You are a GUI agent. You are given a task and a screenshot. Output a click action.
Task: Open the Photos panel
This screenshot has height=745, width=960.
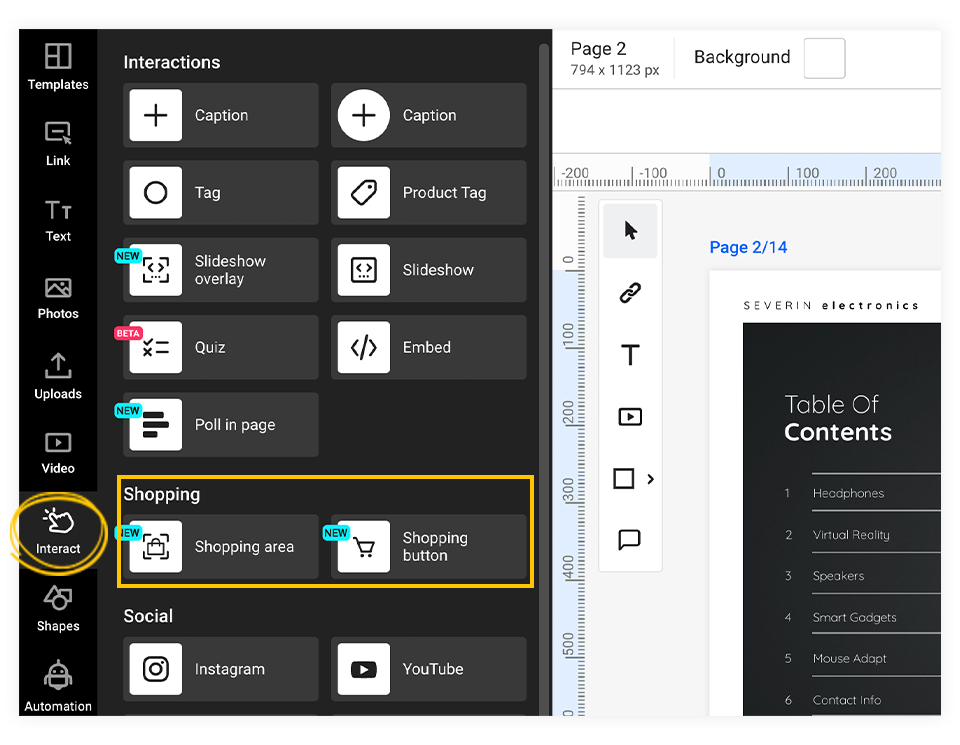pyautogui.click(x=57, y=297)
